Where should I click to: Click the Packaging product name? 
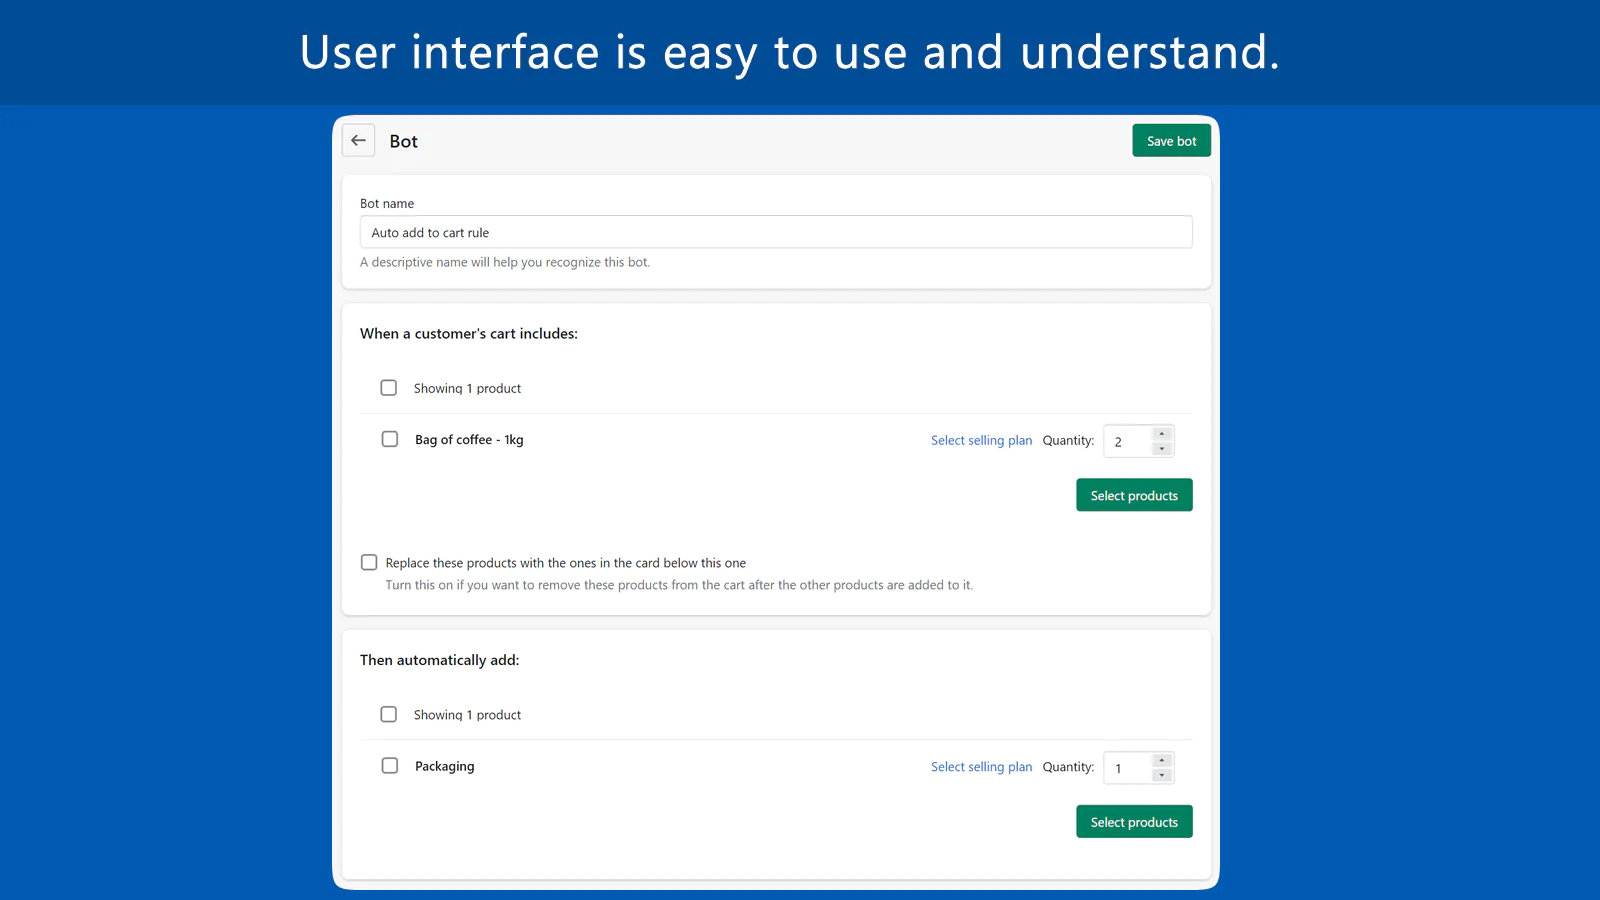pyautogui.click(x=445, y=767)
